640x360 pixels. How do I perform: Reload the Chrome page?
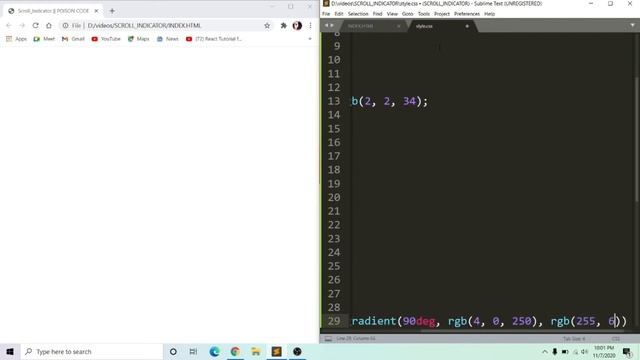click(36, 25)
